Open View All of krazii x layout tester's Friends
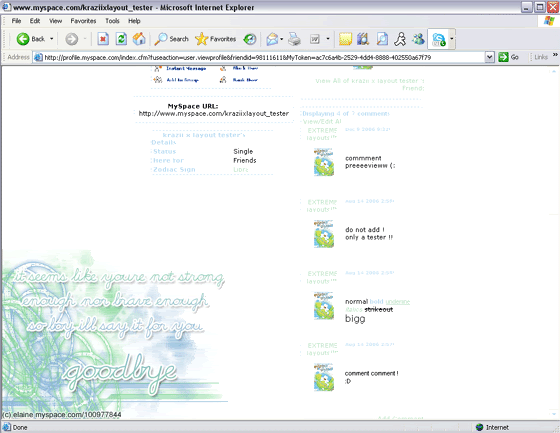Image resolution: width=560 pixels, height=433 pixels. (x=370, y=84)
